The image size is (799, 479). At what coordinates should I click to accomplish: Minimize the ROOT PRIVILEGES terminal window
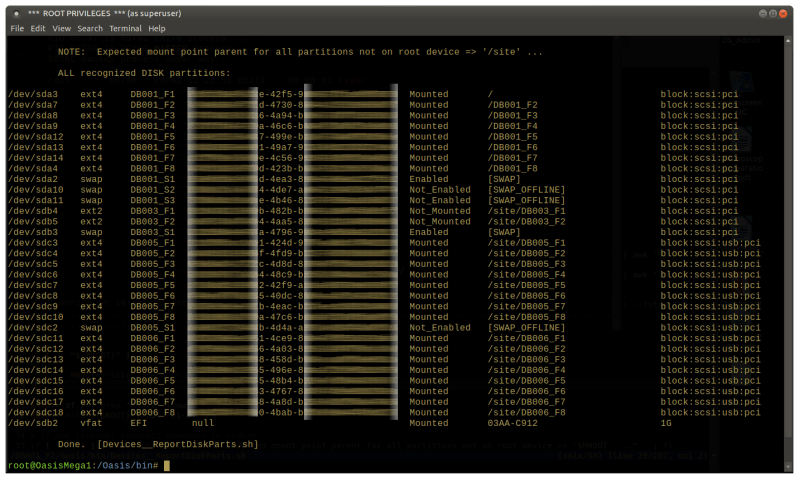763,14
